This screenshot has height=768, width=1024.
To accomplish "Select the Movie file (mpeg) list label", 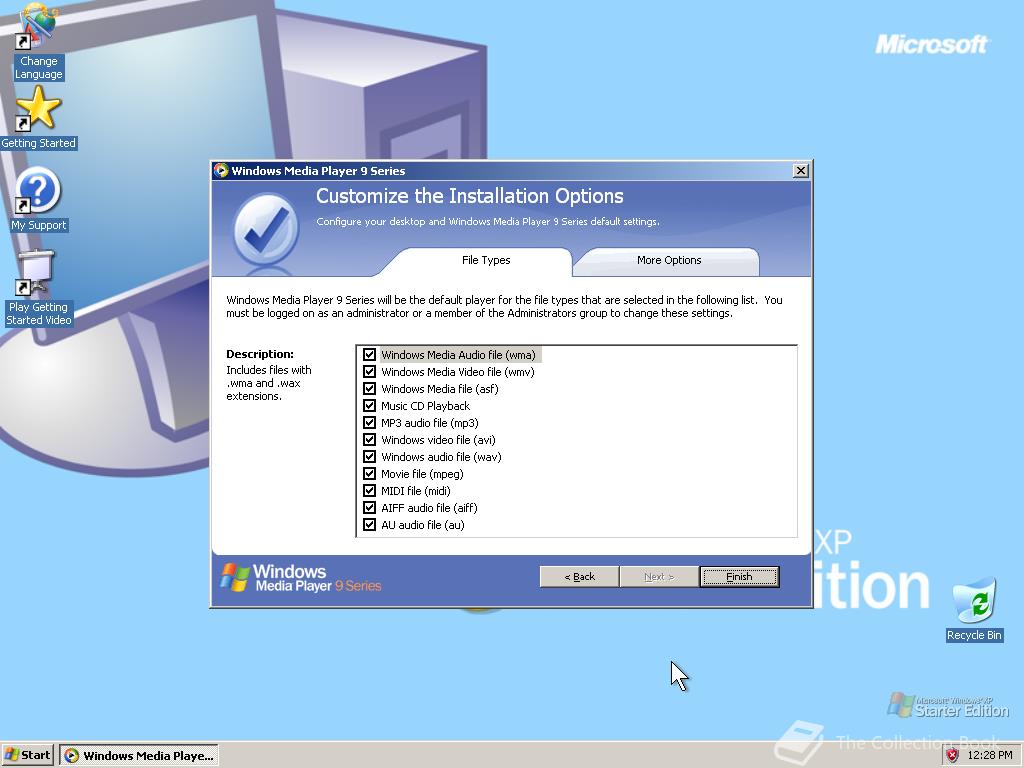I will click(x=422, y=473).
